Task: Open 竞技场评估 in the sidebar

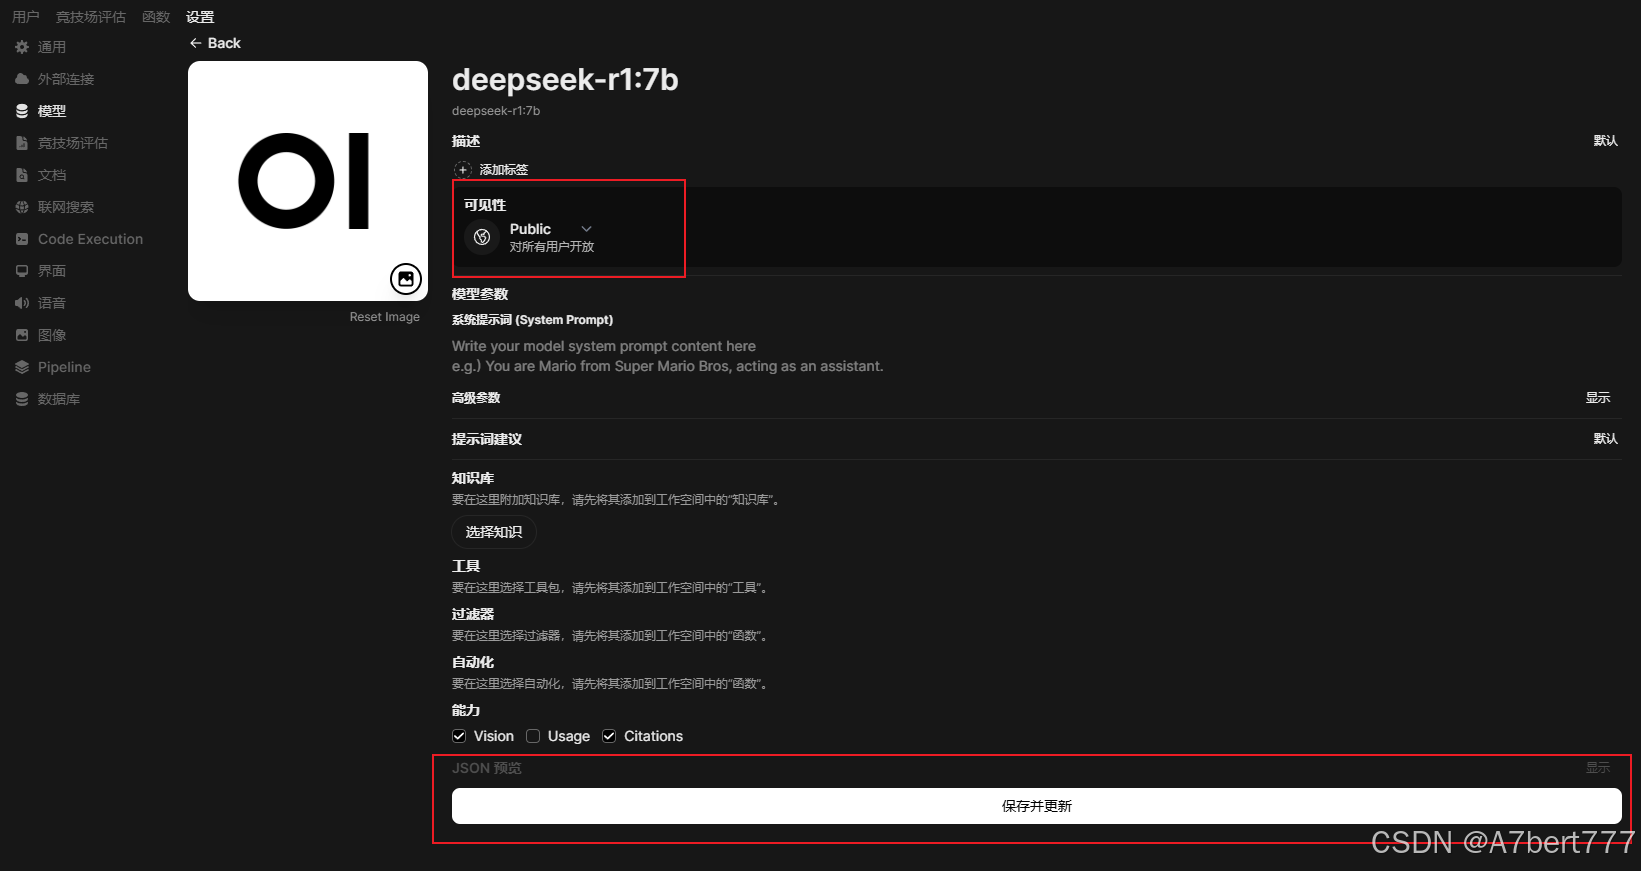Action: coord(73,143)
